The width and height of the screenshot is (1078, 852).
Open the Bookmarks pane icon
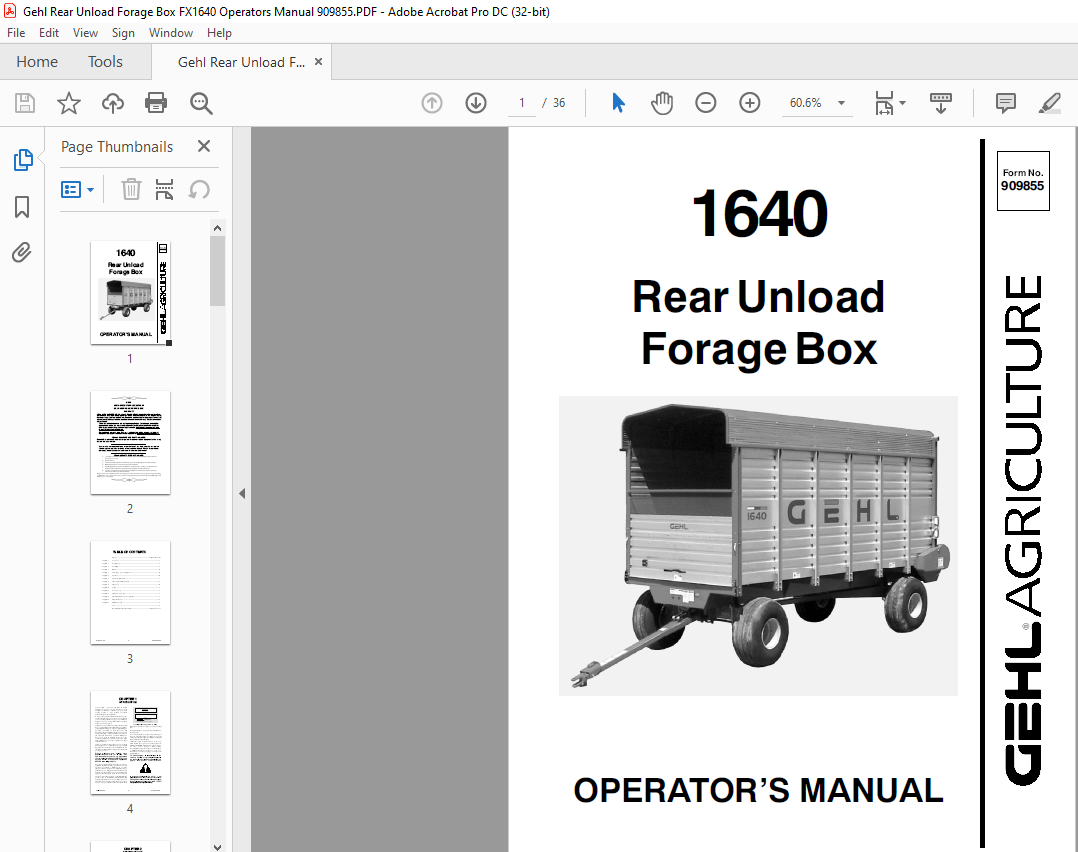pyautogui.click(x=22, y=206)
